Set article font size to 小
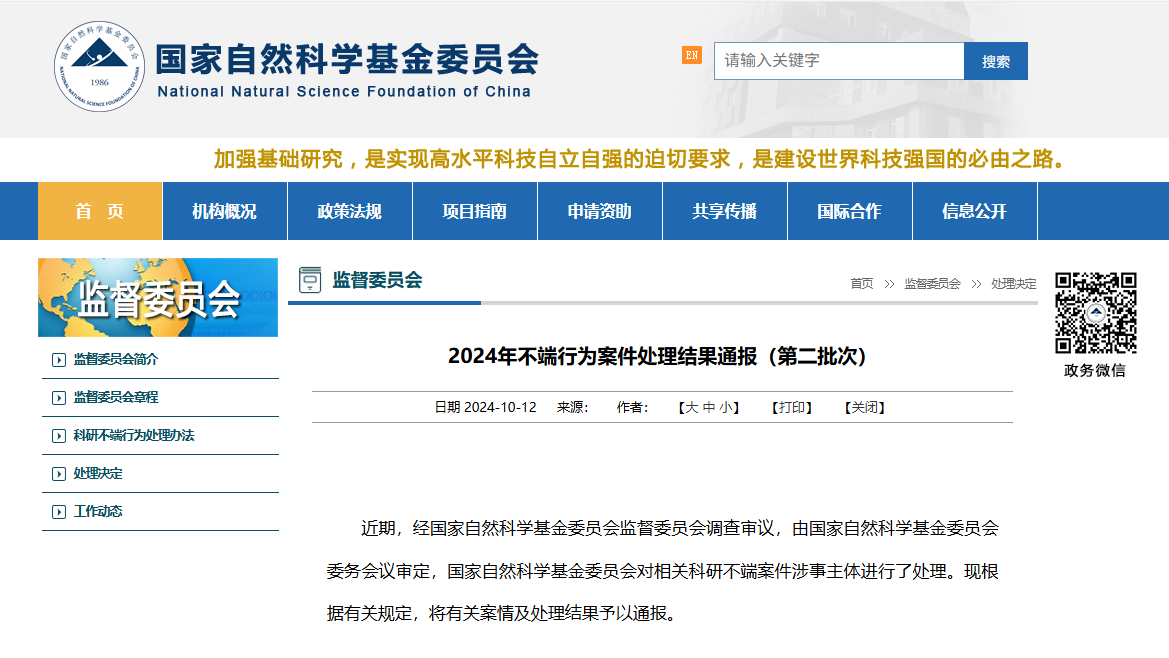This screenshot has width=1169, height=658. click(x=726, y=408)
